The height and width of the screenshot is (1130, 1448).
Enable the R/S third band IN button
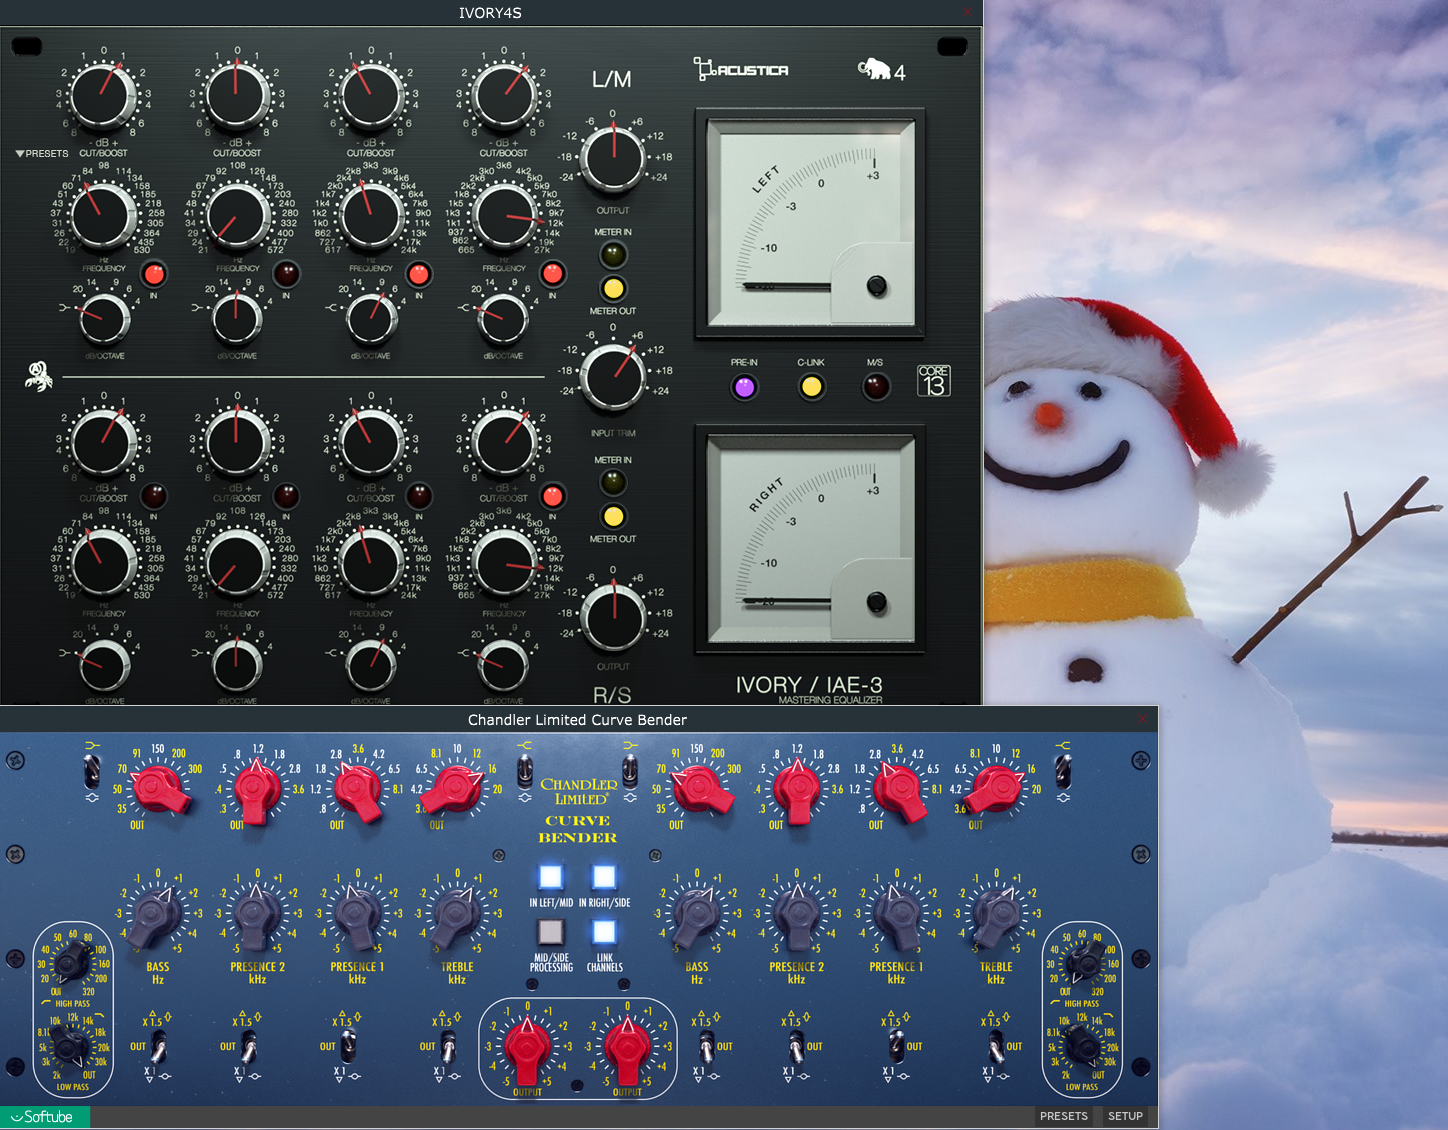pos(419,495)
